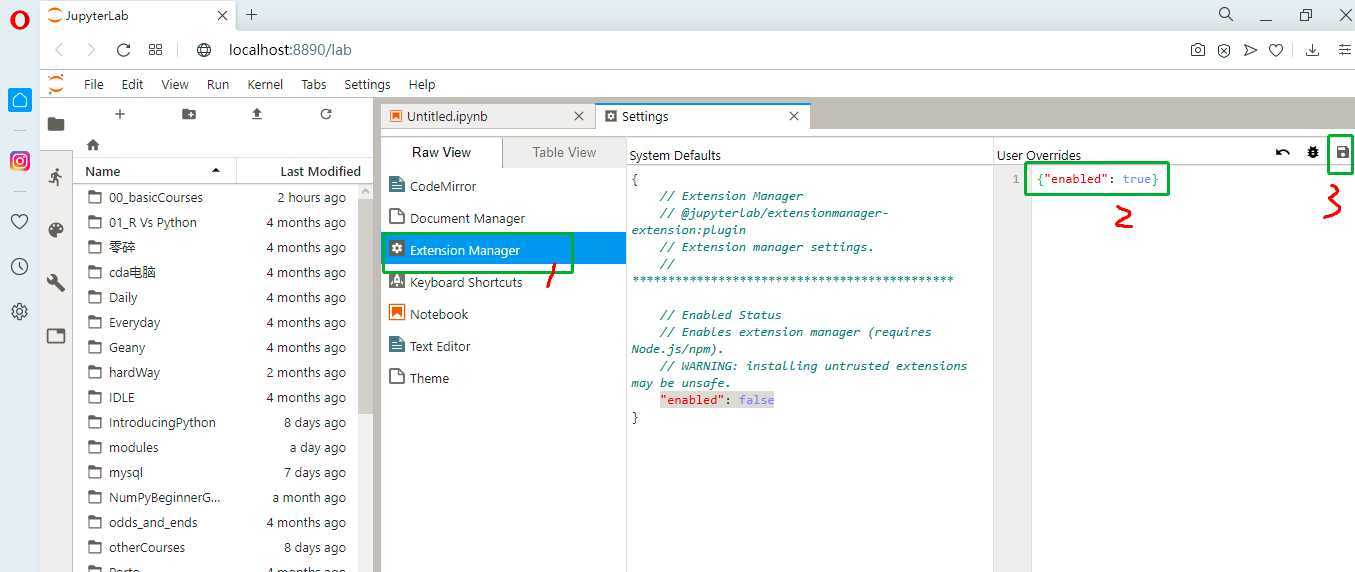
Task: Open the File menu
Action: pos(94,84)
